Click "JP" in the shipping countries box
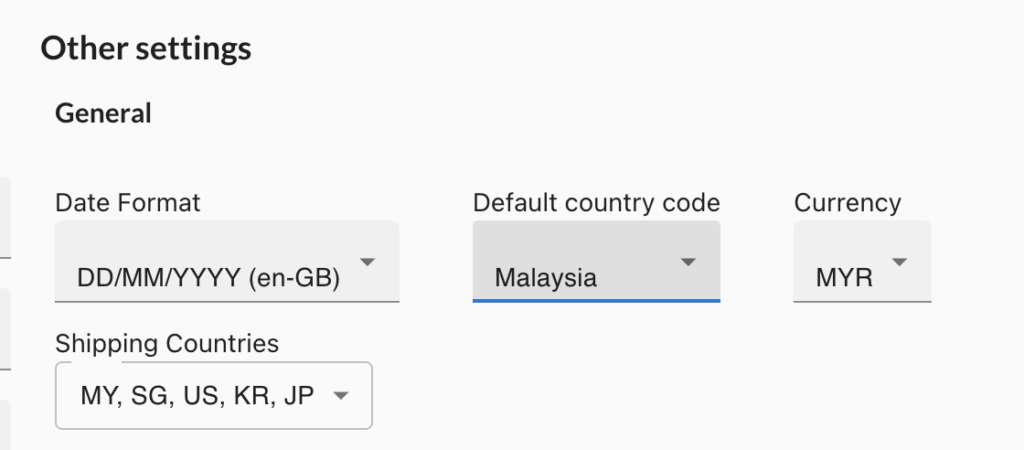Viewport: 1024px width, 450px height. point(298,396)
